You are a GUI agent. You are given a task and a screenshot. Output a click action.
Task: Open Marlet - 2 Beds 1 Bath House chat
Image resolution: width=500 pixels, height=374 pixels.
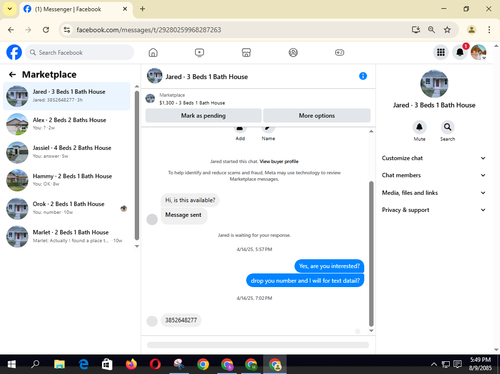pos(67,236)
